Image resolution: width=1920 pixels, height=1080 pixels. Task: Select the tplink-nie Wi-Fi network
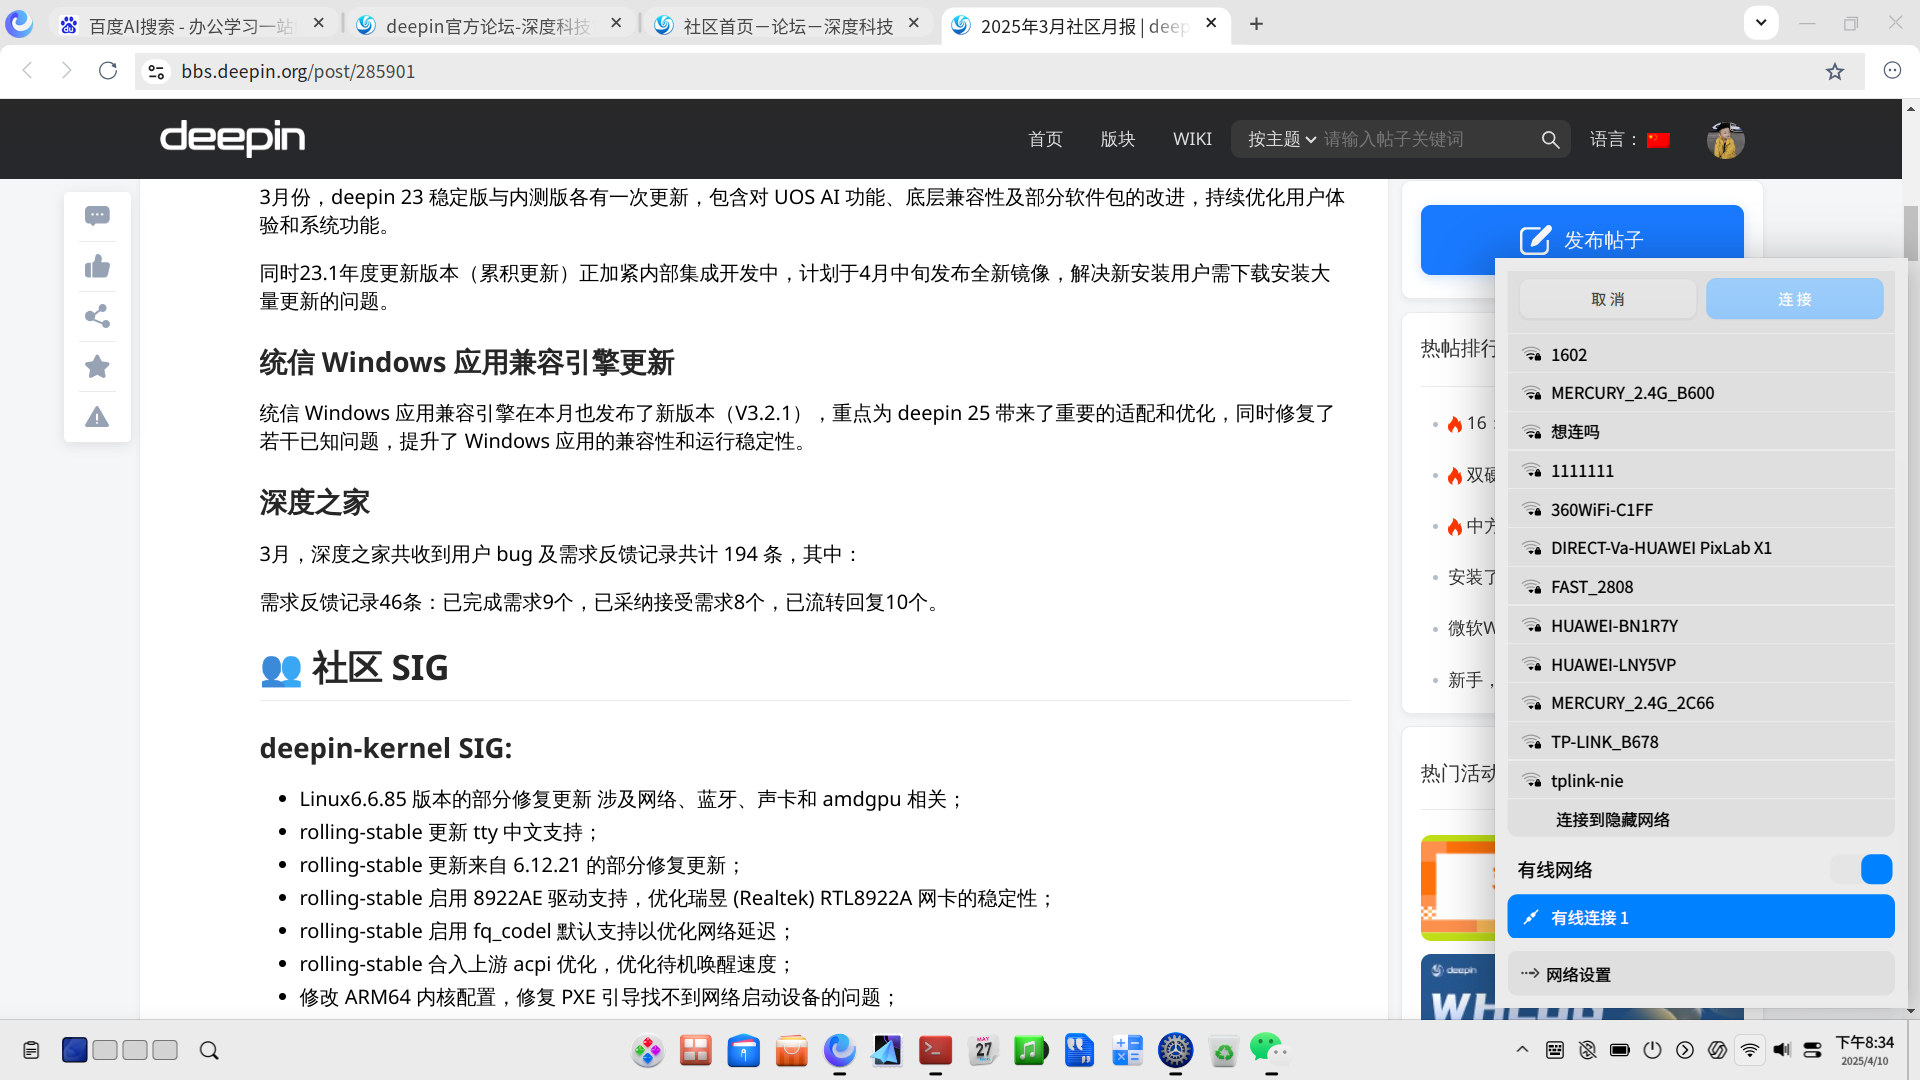point(1700,781)
